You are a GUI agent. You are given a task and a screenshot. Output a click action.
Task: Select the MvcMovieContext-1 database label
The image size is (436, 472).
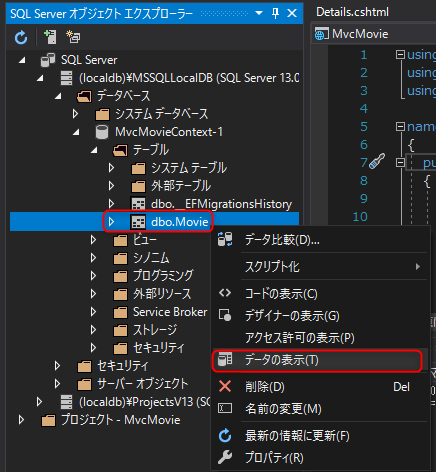169,132
